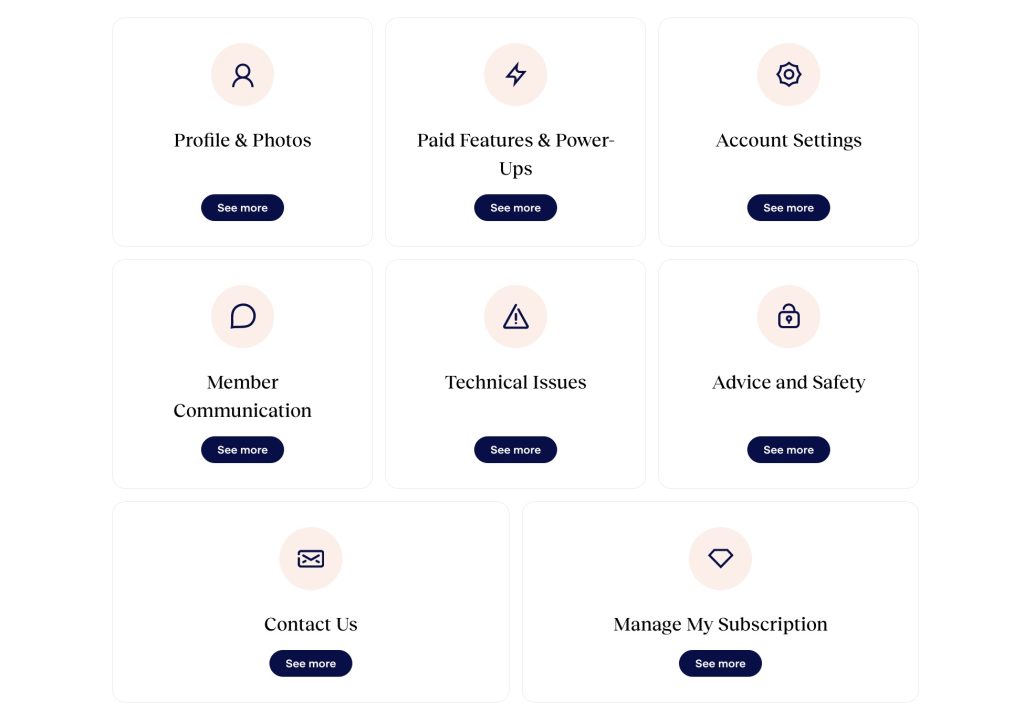Open the envelope icon above Contact Us
Image resolution: width=1024 pixels, height=713 pixels.
(310, 559)
